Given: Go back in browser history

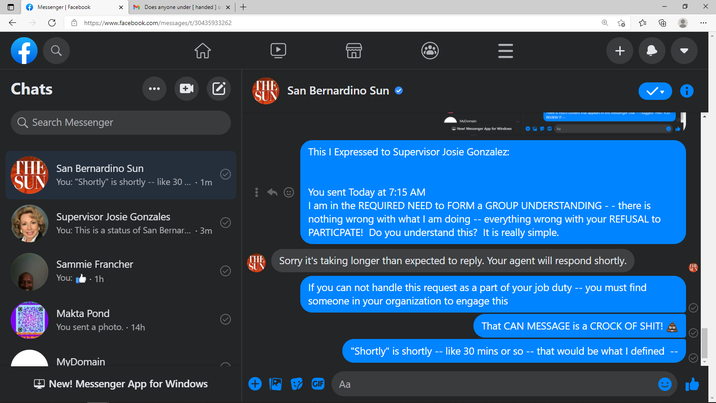Looking at the screenshot, I should tap(12, 23).
